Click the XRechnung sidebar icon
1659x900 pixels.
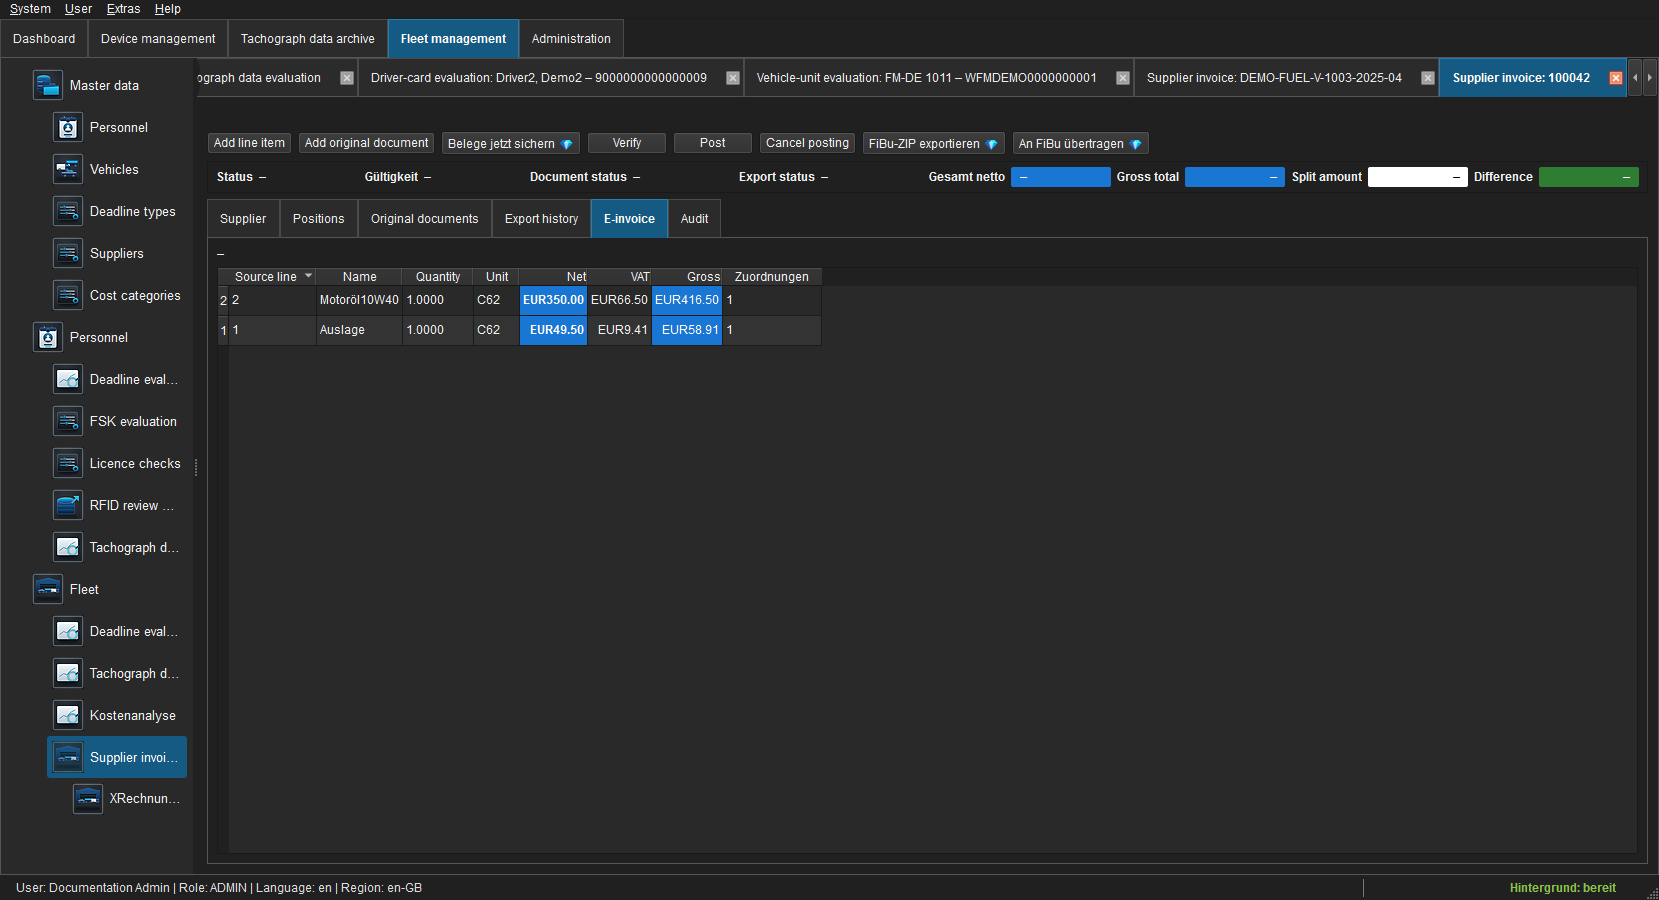pyautogui.click(x=88, y=798)
